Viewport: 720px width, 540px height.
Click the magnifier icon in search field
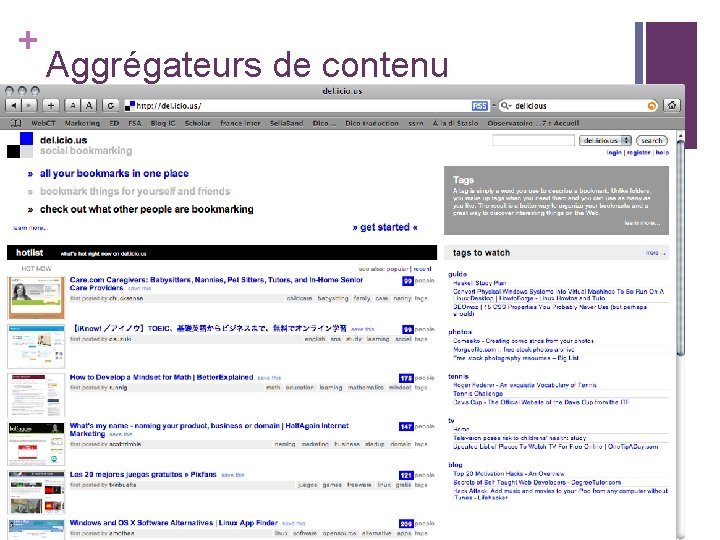tap(505, 106)
